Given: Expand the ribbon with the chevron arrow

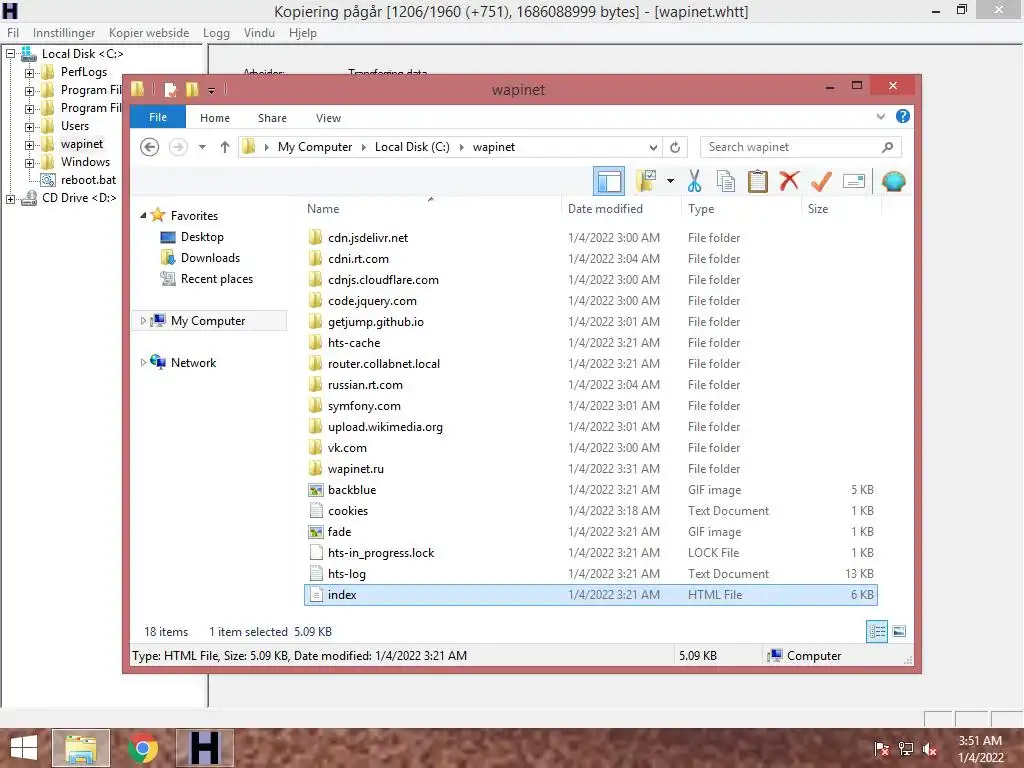Looking at the screenshot, I should [x=880, y=116].
